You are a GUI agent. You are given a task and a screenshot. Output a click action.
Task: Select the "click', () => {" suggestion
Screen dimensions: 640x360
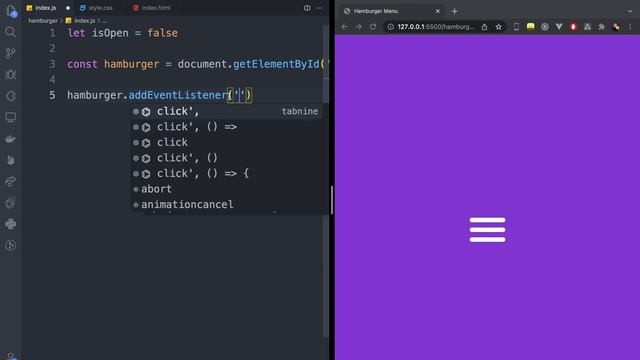click(227, 173)
